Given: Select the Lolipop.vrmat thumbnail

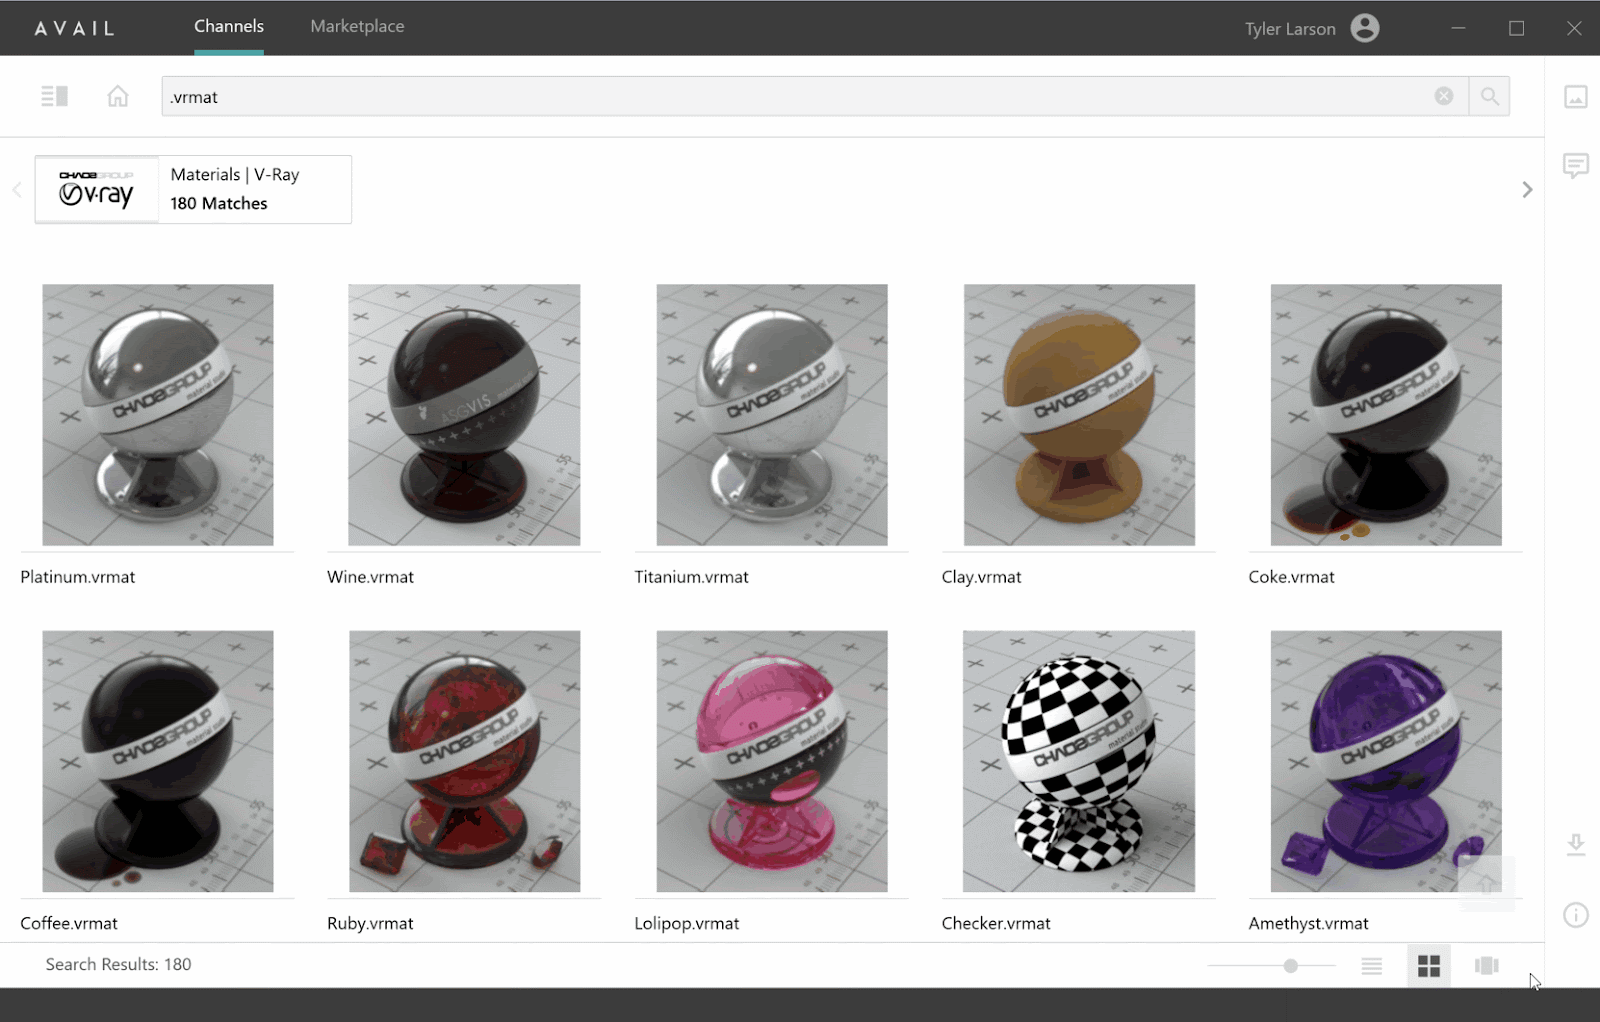Looking at the screenshot, I should tap(772, 761).
